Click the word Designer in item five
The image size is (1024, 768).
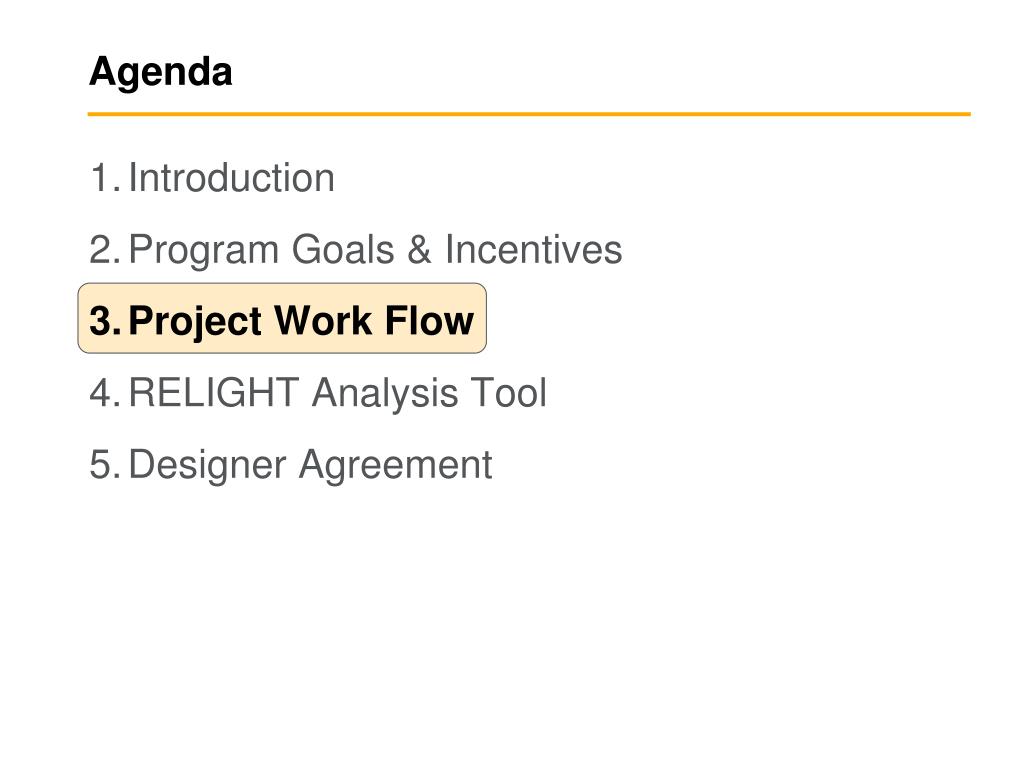point(208,466)
